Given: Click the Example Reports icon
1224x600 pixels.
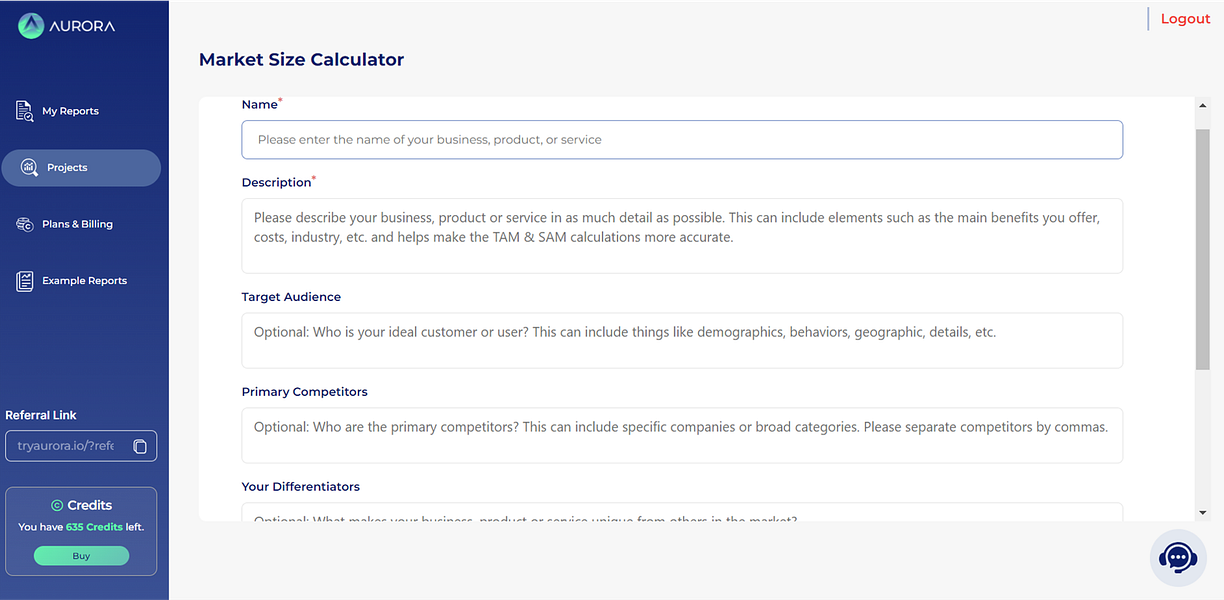Looking at the screenshot, I should point(24,281).
